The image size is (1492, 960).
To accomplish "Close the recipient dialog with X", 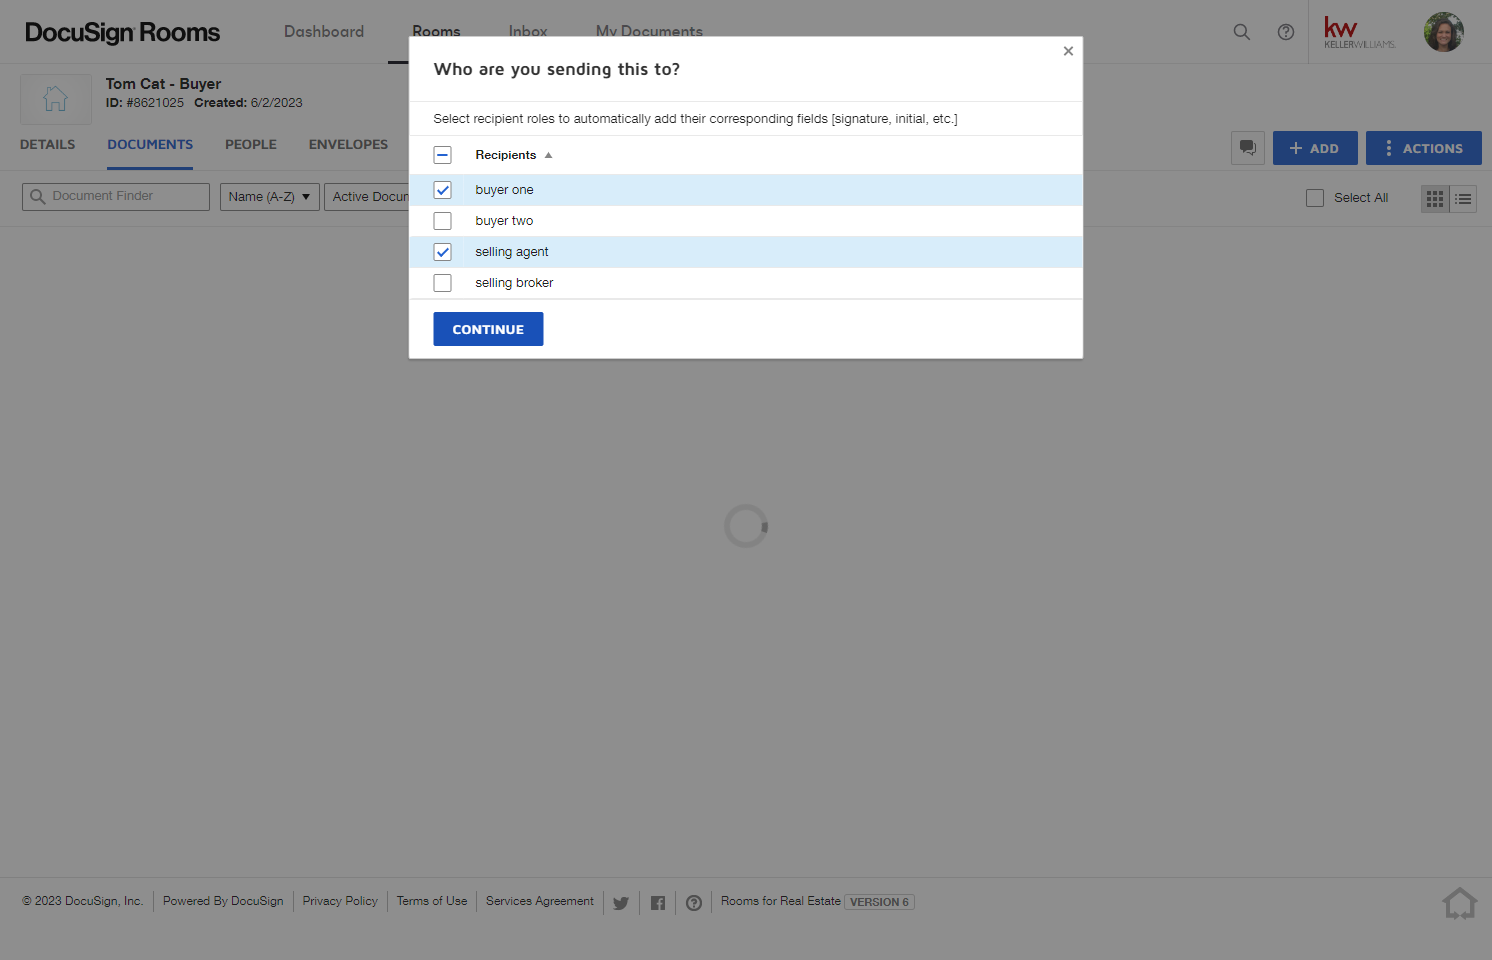I will coord(1068,51).
